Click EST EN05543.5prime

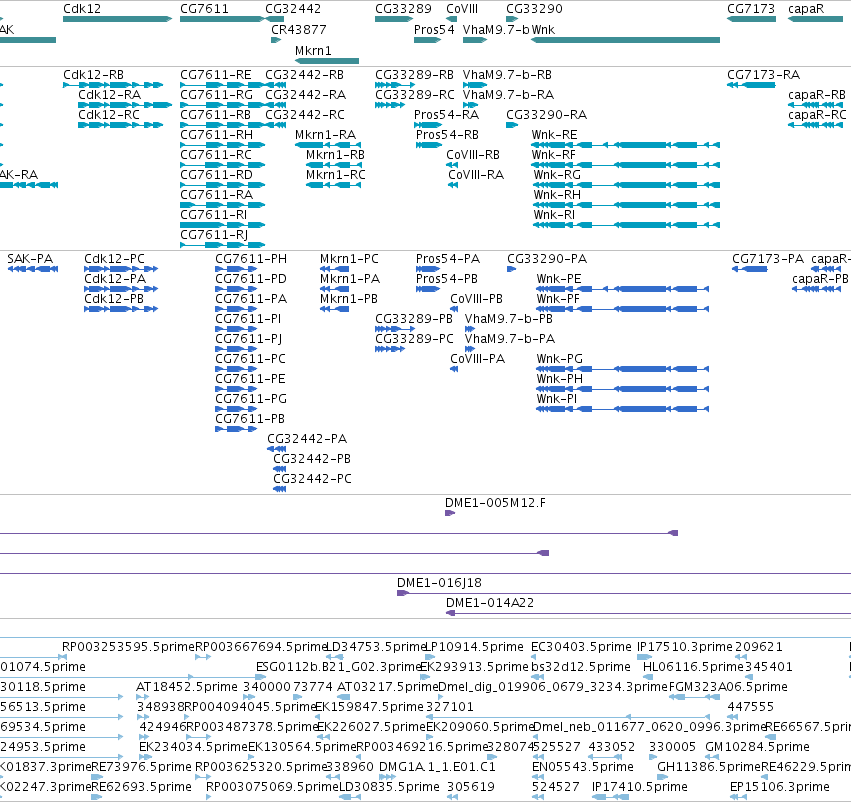583,766
